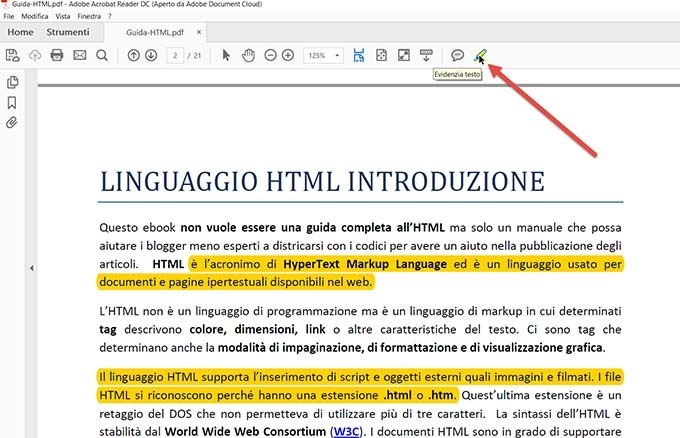
Task: Open the Finestra menu
Action: point(89,16)
